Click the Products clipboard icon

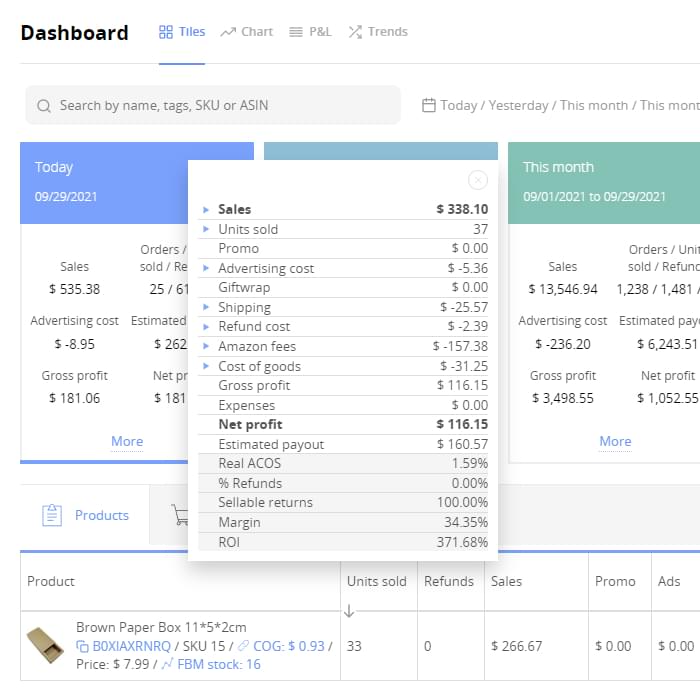tap(52, 515)
